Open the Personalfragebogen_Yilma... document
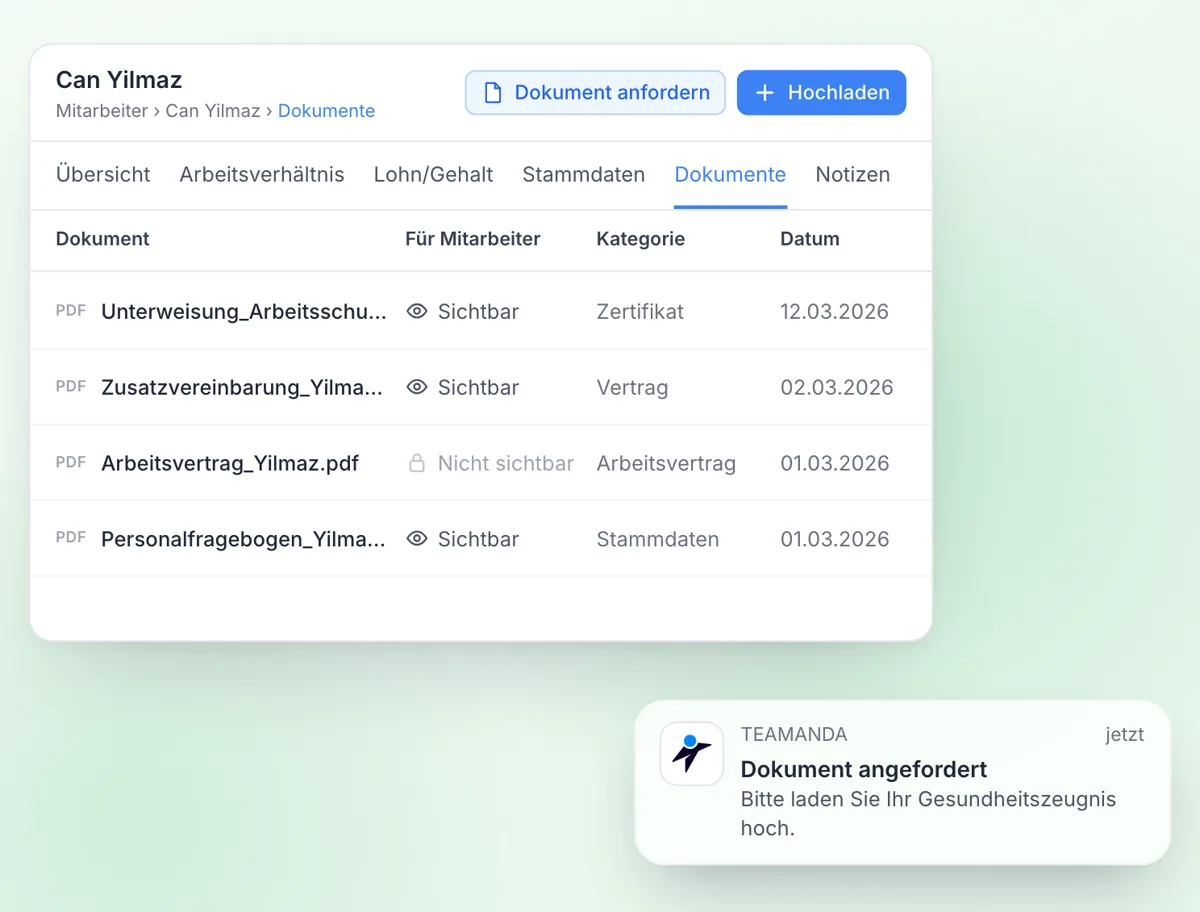 coord(243,540)
